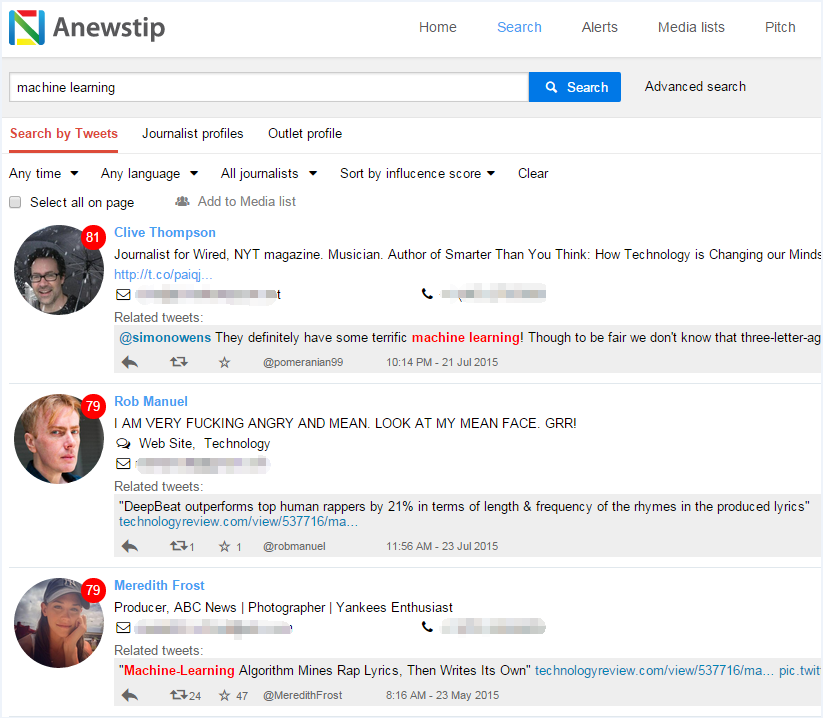Viewport: 823px width, 718px height.
Task: Retweet the @pomeranian99 tweet
Action: coord(178,362)
